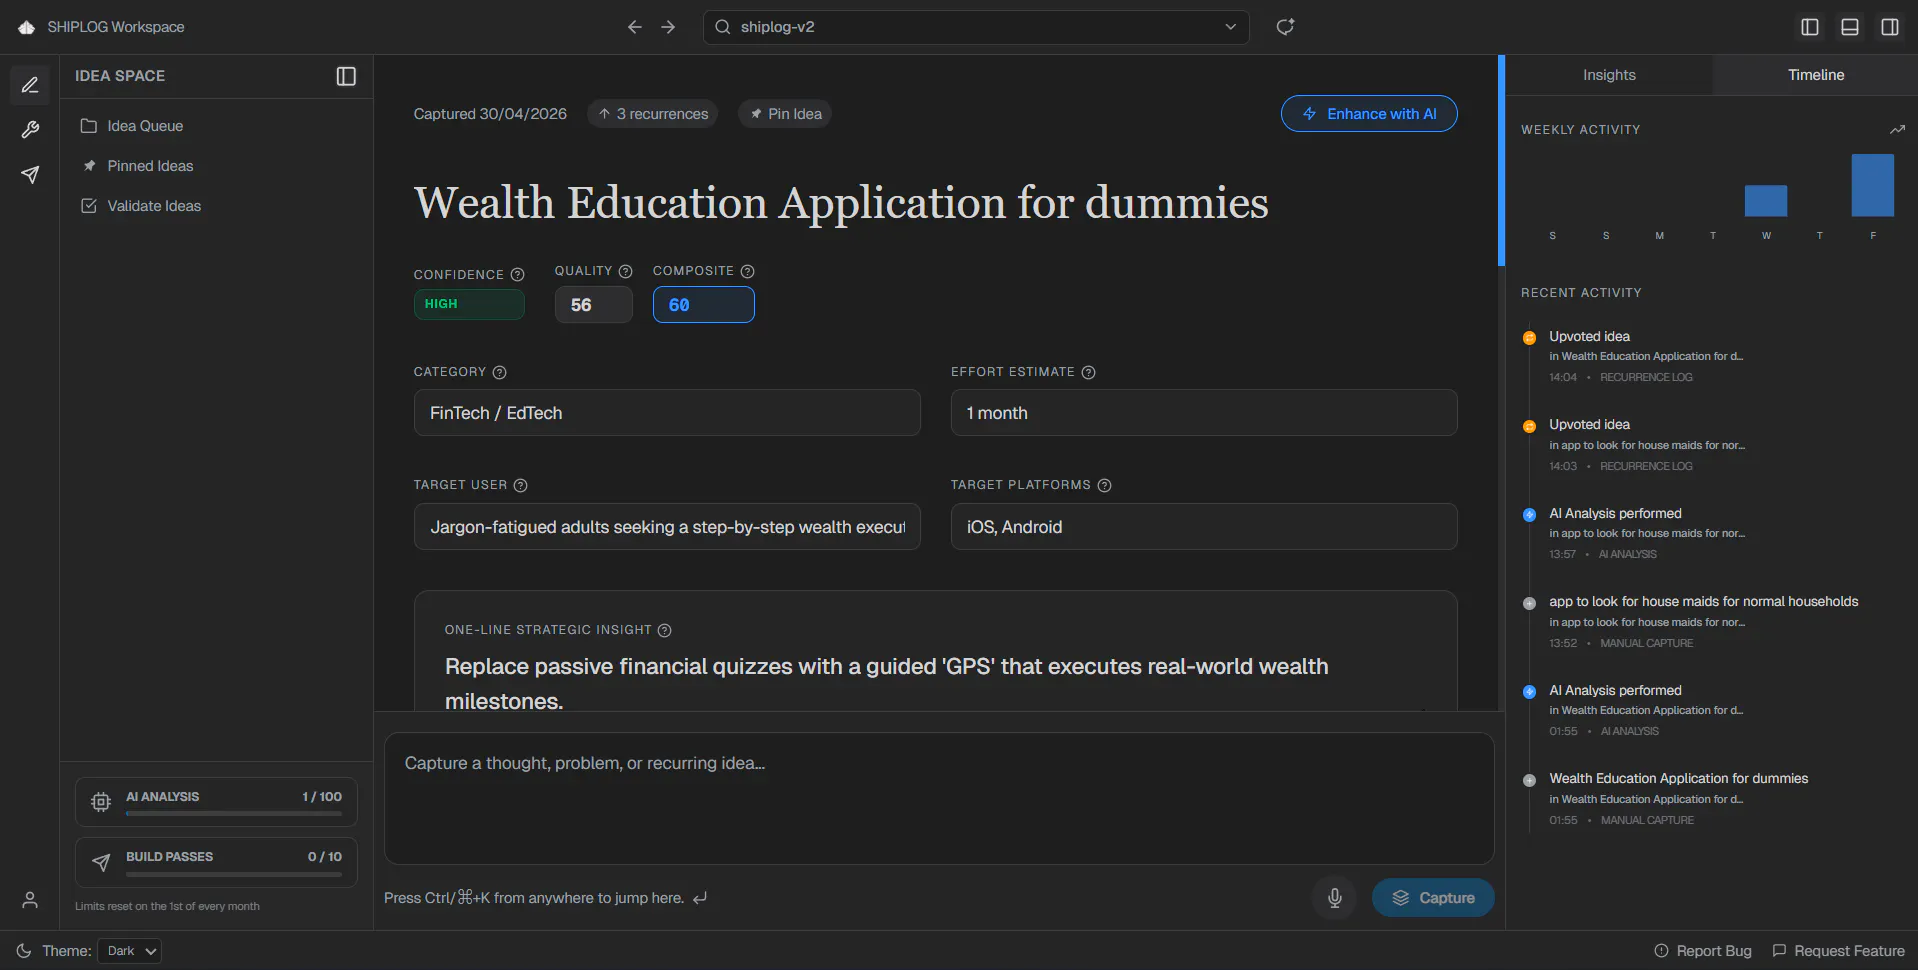Select Wednesday bar in weekly activity
1918x970 pixels.
1766,201
